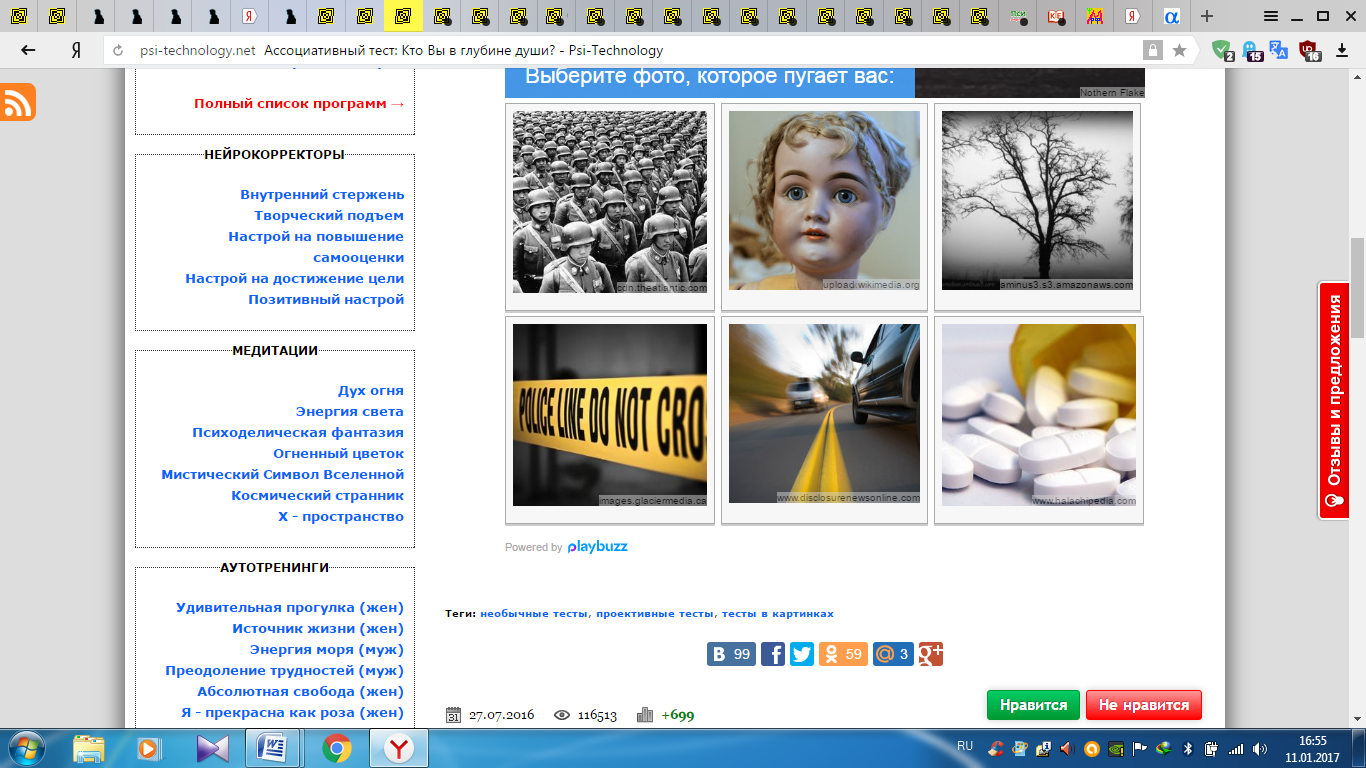1366x768 pixels.
Task: Go back with the browser back arrow
Action: pyautogui.click(x=28, y=50)
